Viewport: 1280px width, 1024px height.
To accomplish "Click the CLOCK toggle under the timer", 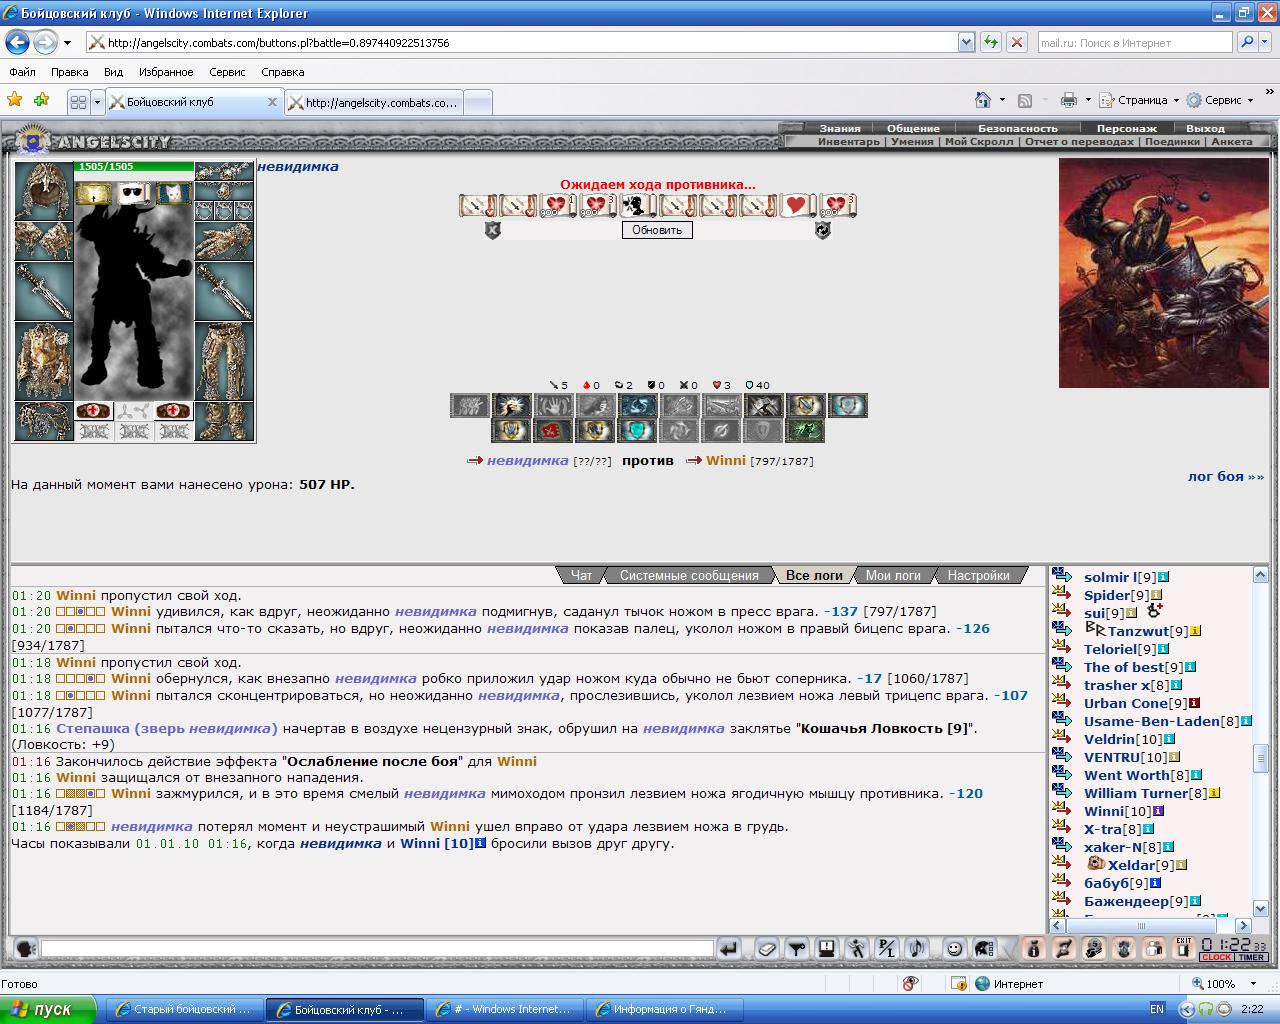I will point(1216,957).
